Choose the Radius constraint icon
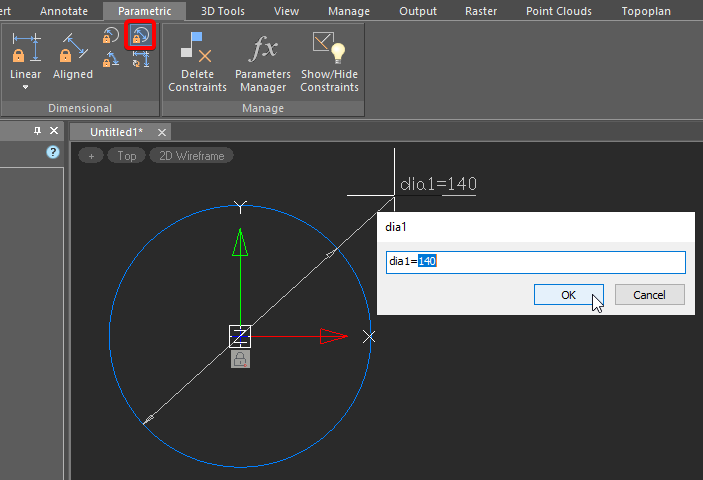Screen dimensions: 703x480 (111, 37)
